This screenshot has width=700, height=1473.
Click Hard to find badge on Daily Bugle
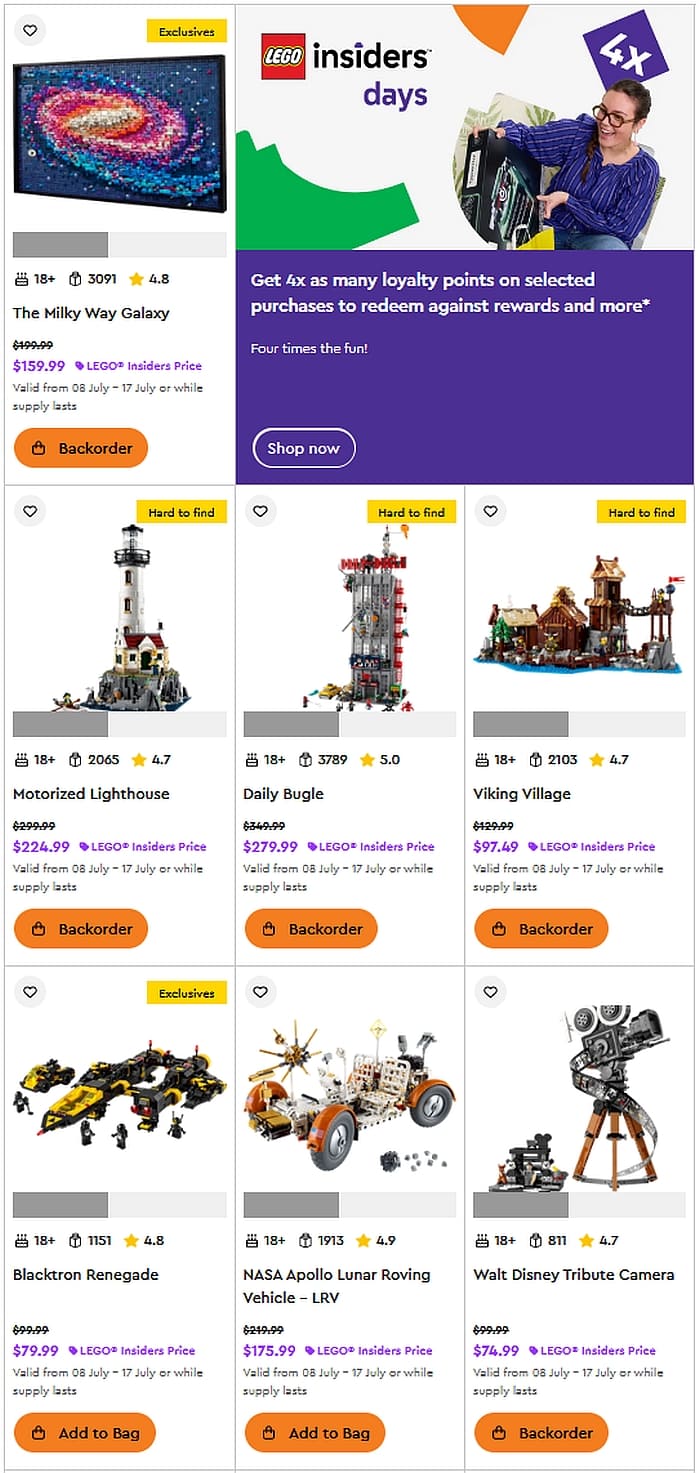(x=411, y=512)
